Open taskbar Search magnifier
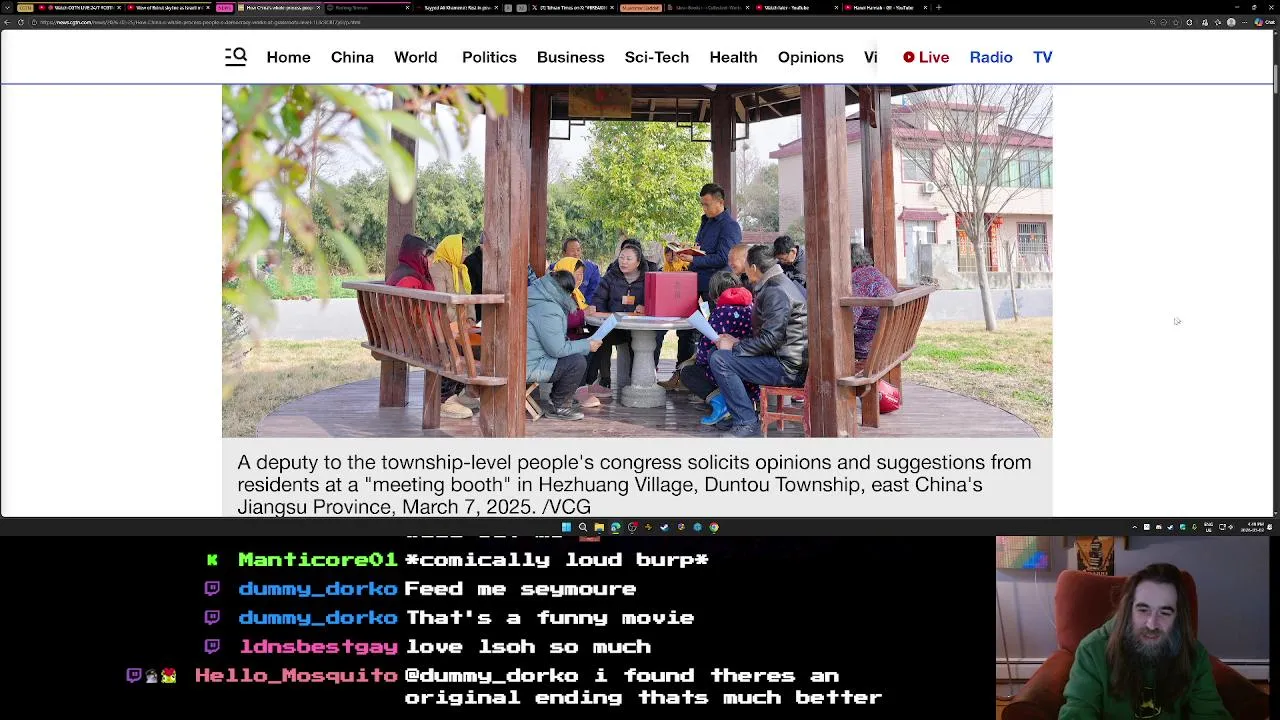The image size is (1280, 720). click(x=582, y=527)
